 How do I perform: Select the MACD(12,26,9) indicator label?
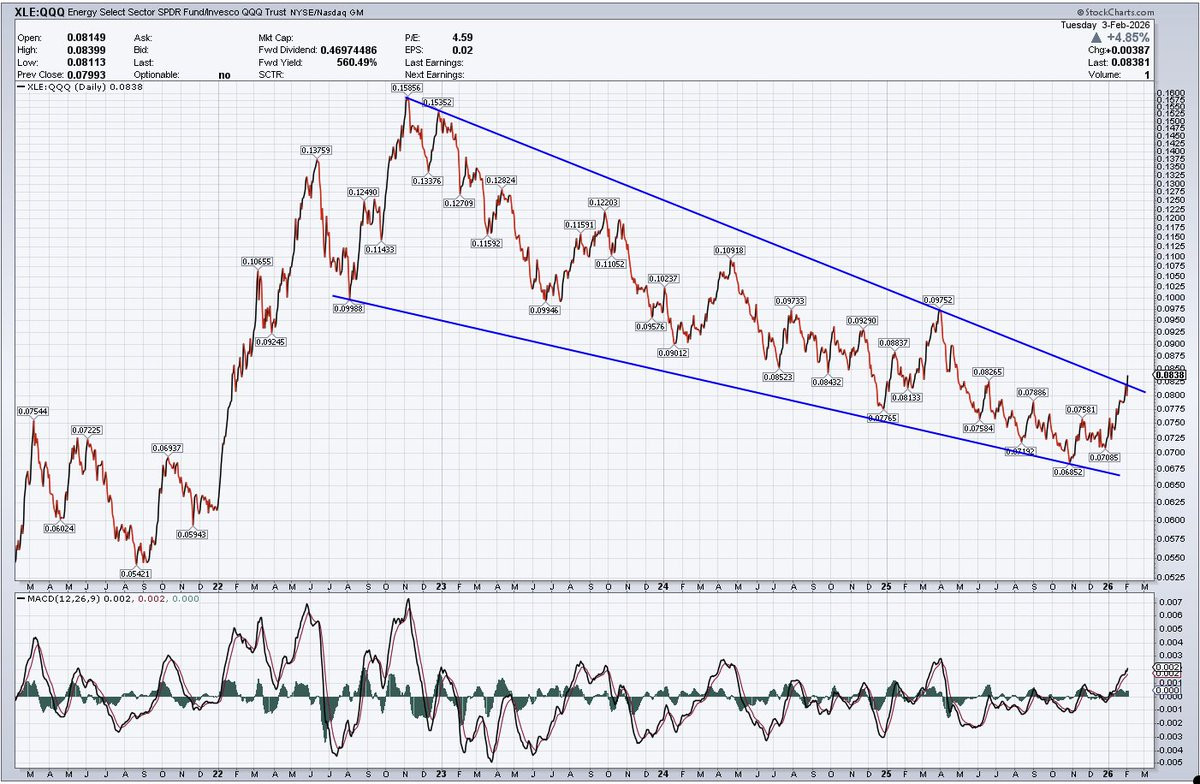click(63, 597)
